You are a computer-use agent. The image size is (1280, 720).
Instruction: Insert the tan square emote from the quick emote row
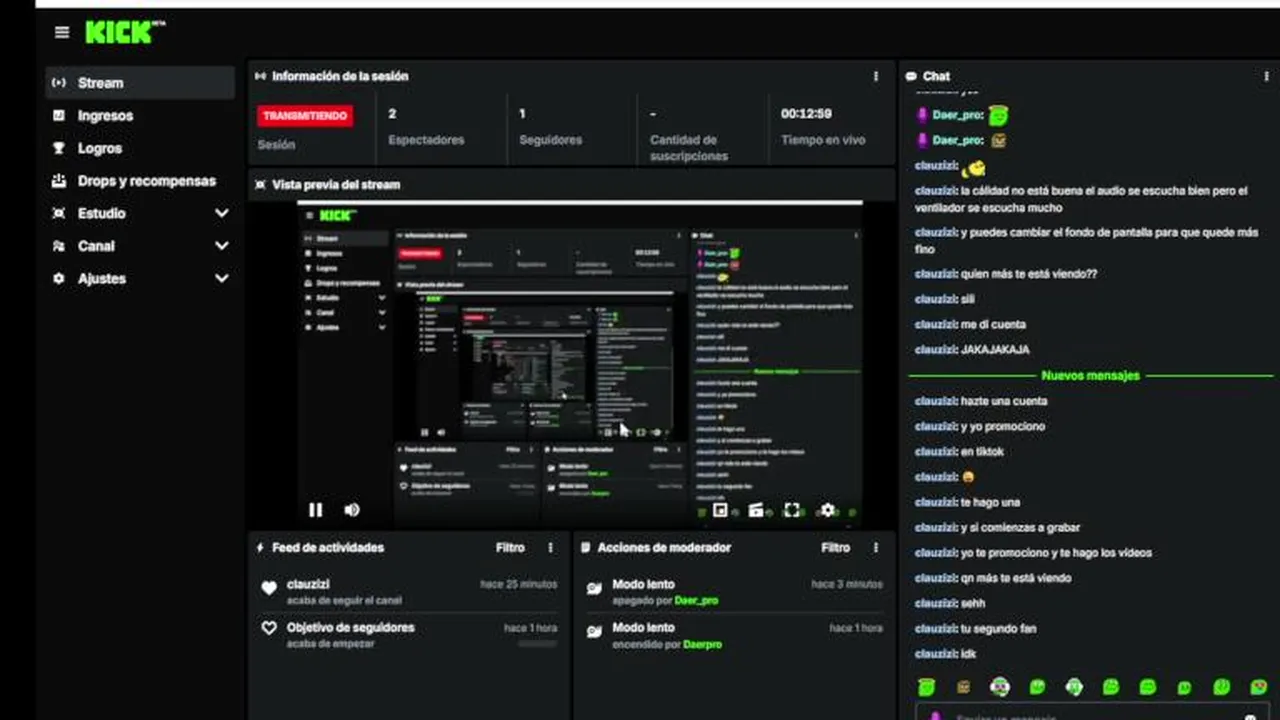tap(964, 687)
